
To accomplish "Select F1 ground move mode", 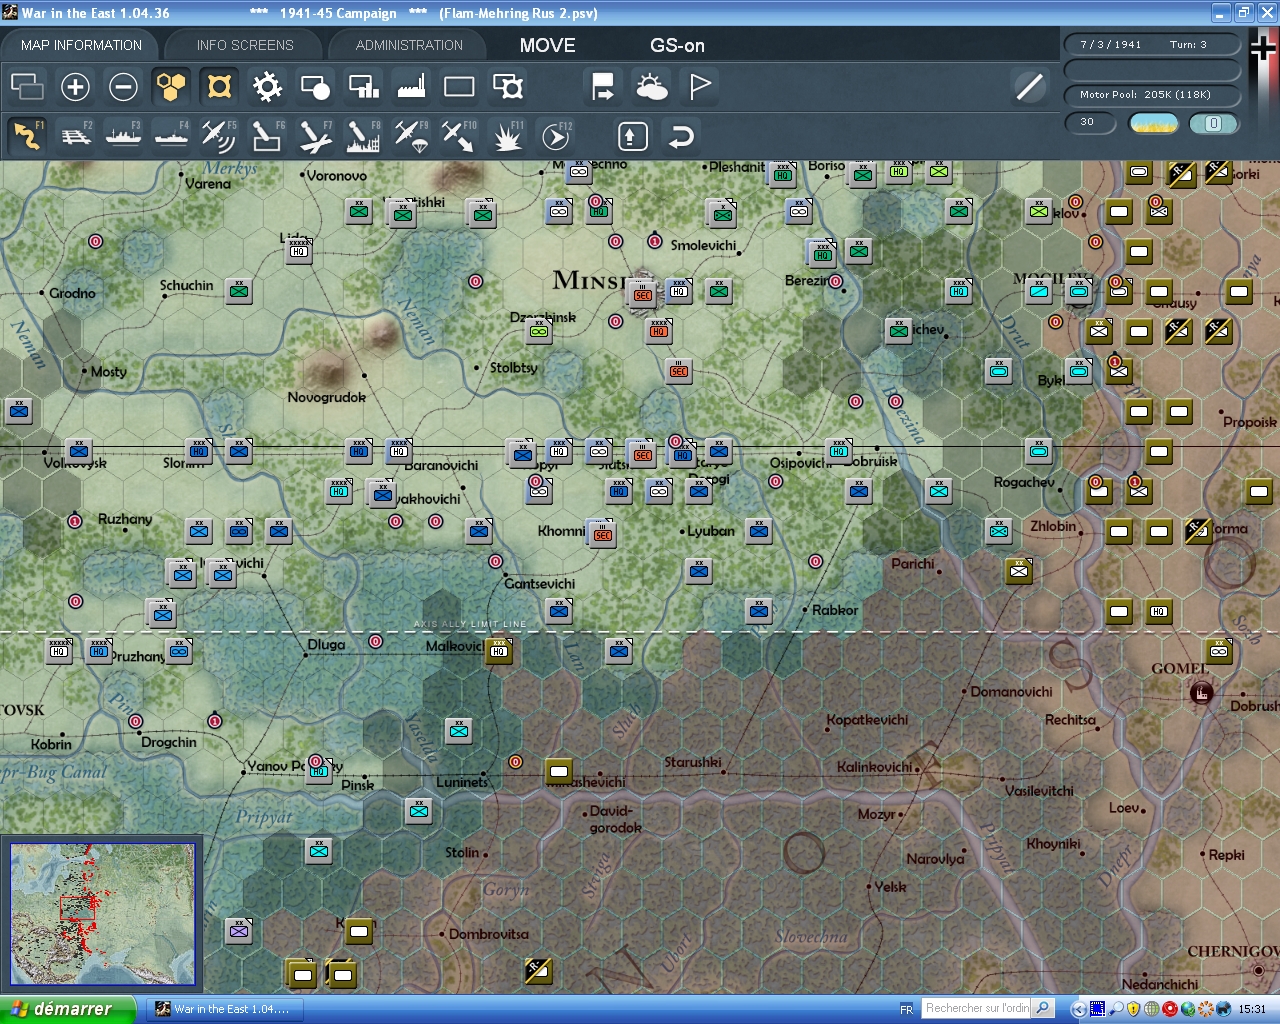I will click(27, 136).
